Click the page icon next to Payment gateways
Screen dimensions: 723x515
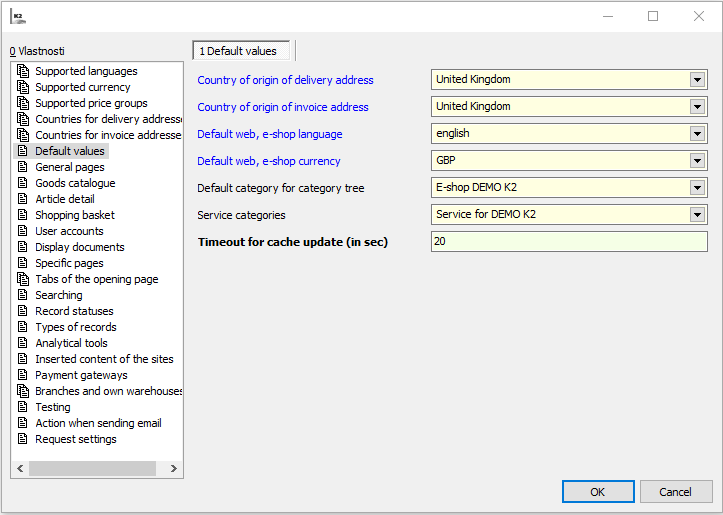tap(23, 375)
